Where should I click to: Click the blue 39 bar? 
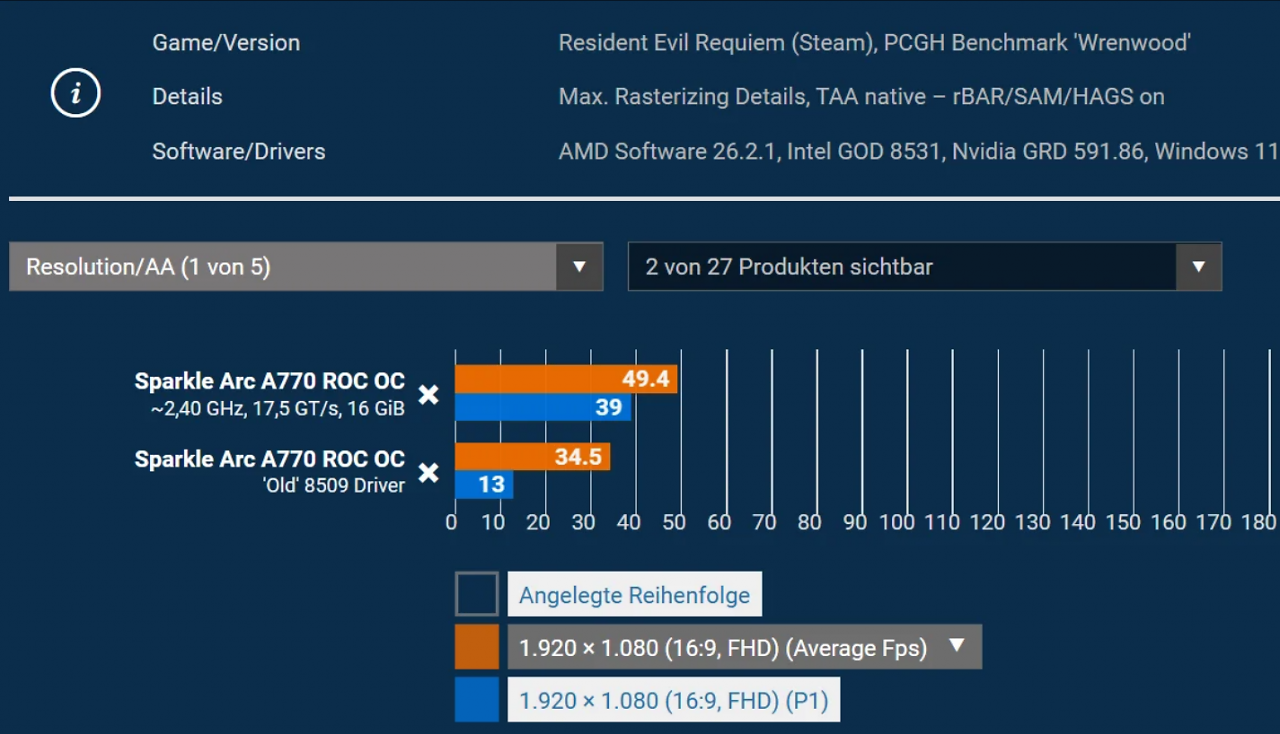543,407
